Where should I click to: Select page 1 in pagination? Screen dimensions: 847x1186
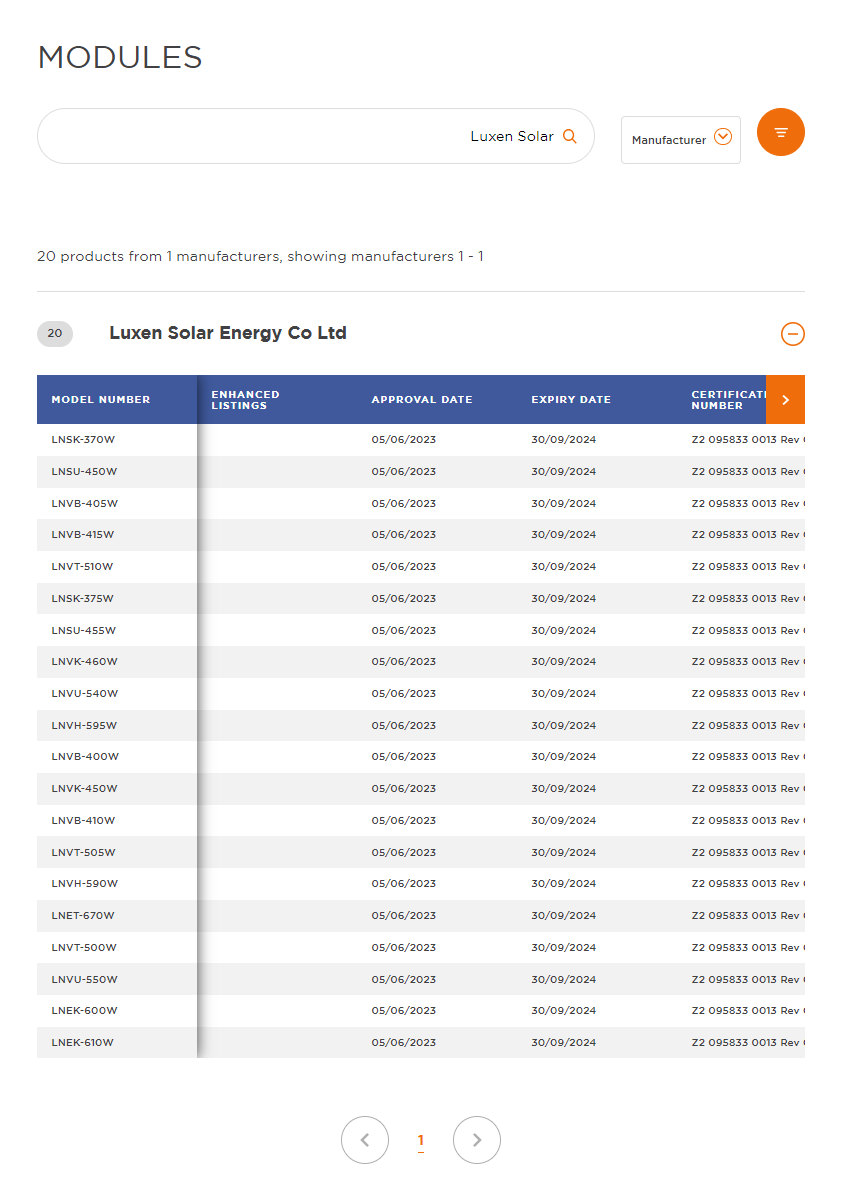coord(420,1141)
